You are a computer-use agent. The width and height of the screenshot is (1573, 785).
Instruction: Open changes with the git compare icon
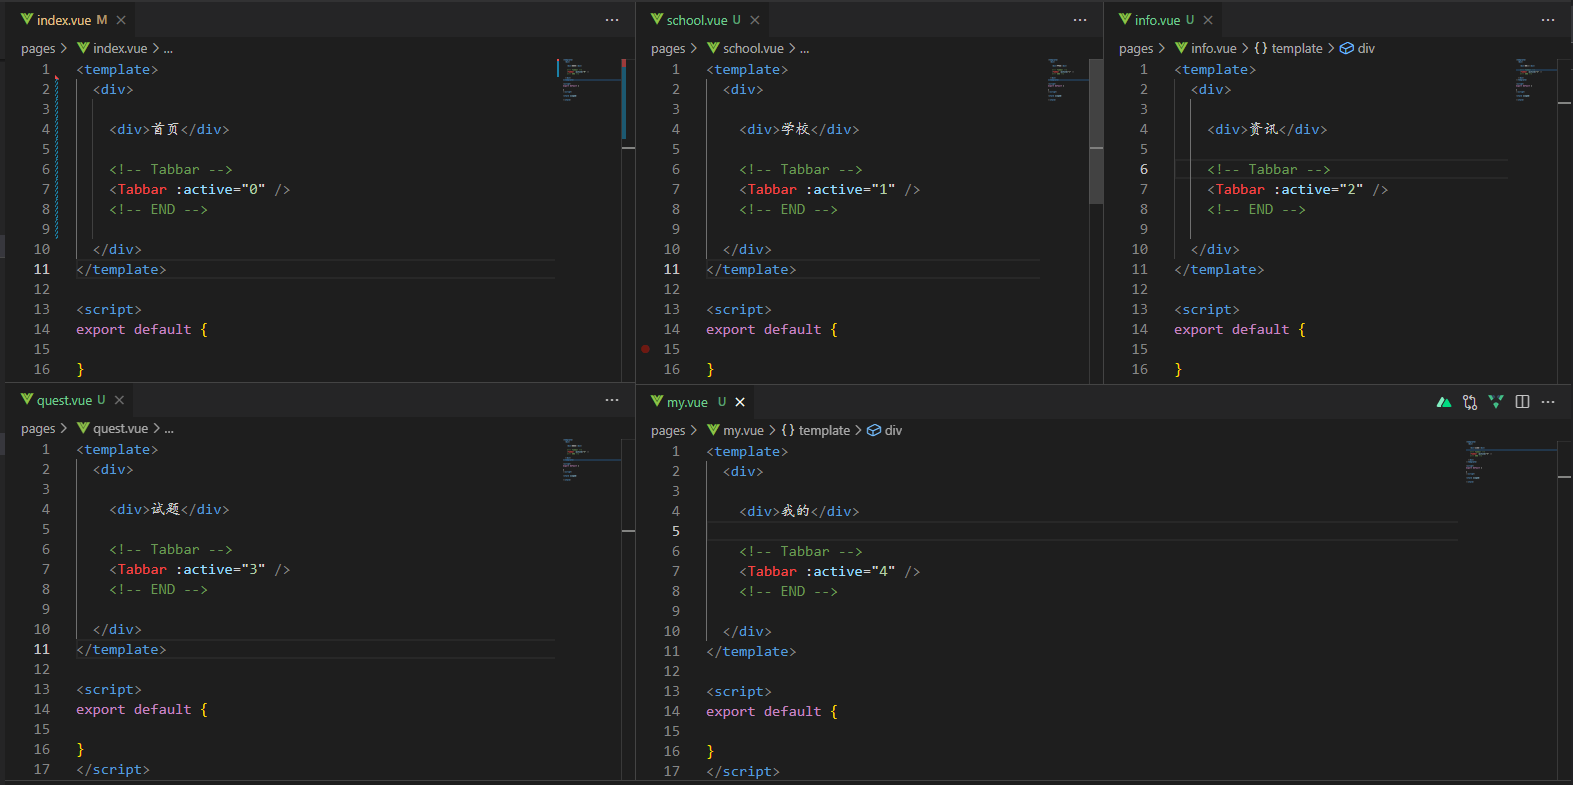pos(1469,402)
